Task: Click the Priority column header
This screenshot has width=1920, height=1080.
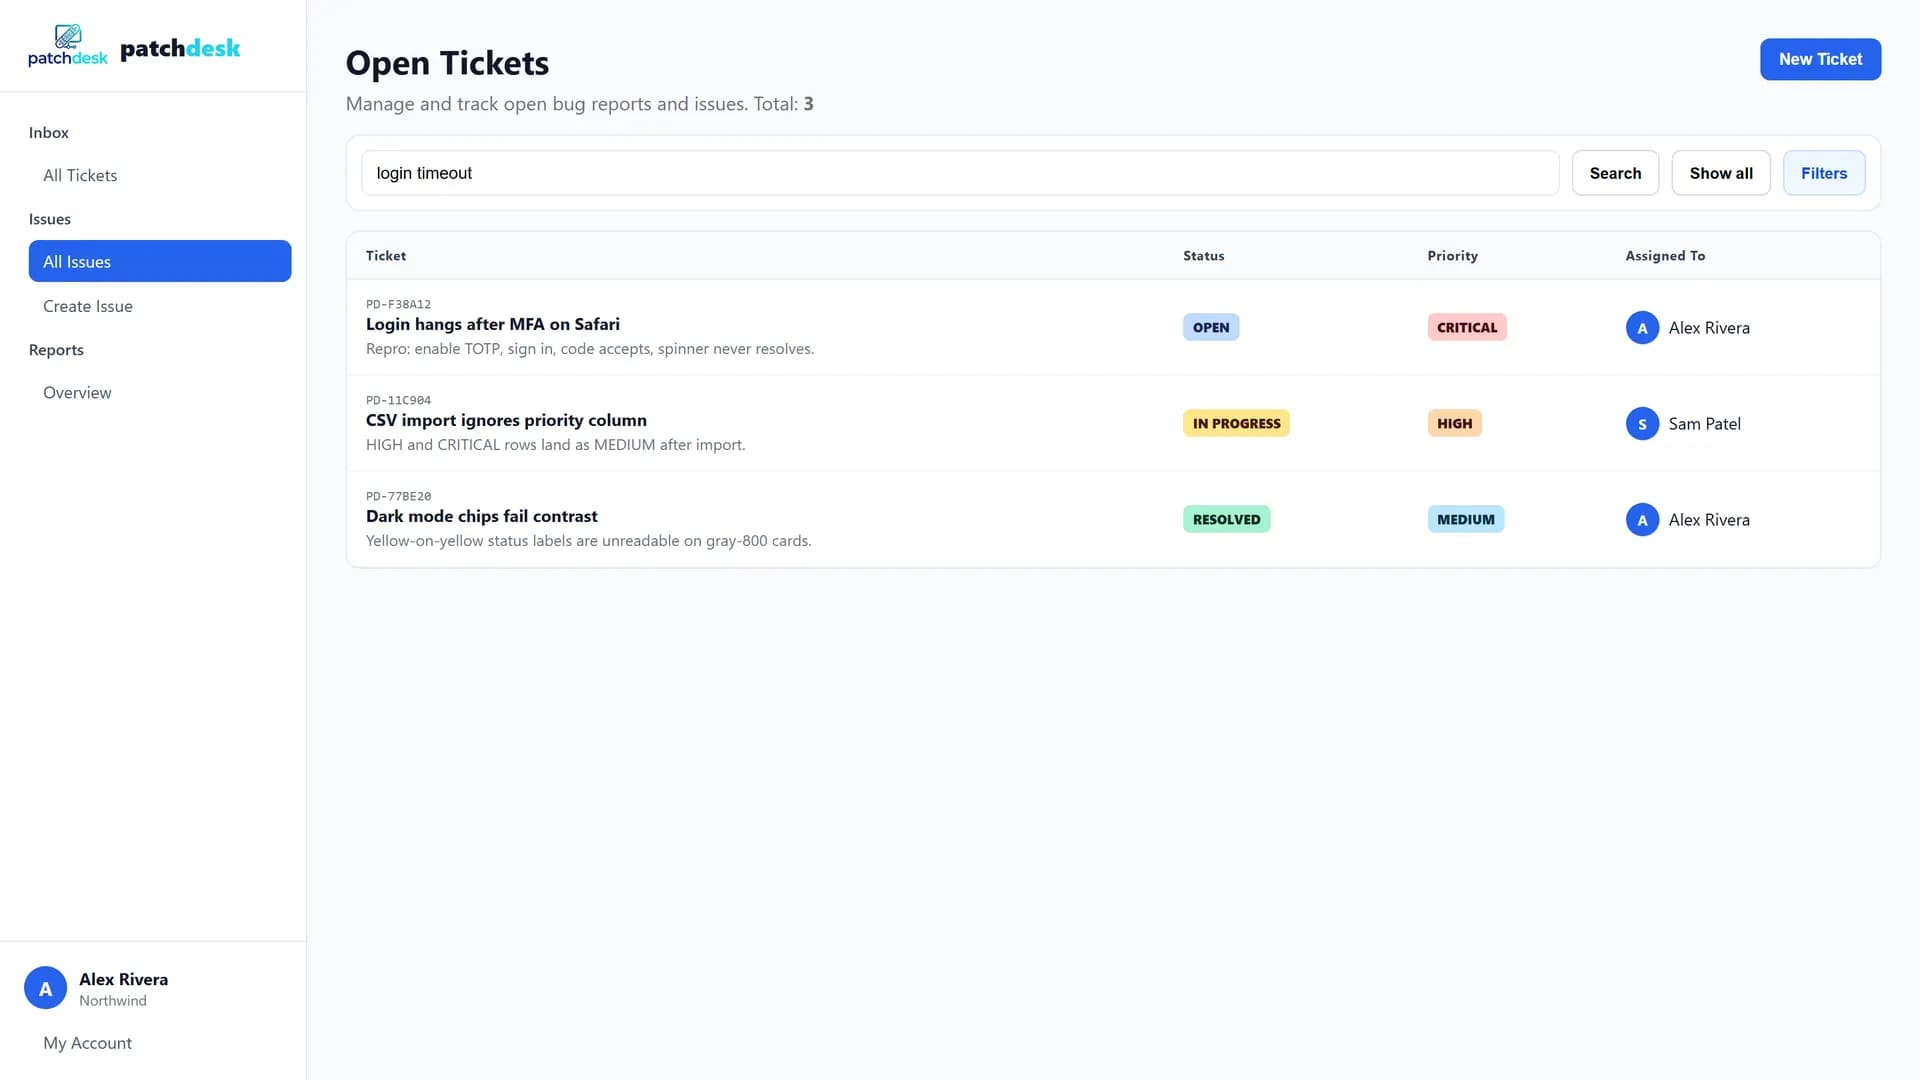Action: click(x=1452, y=256)
